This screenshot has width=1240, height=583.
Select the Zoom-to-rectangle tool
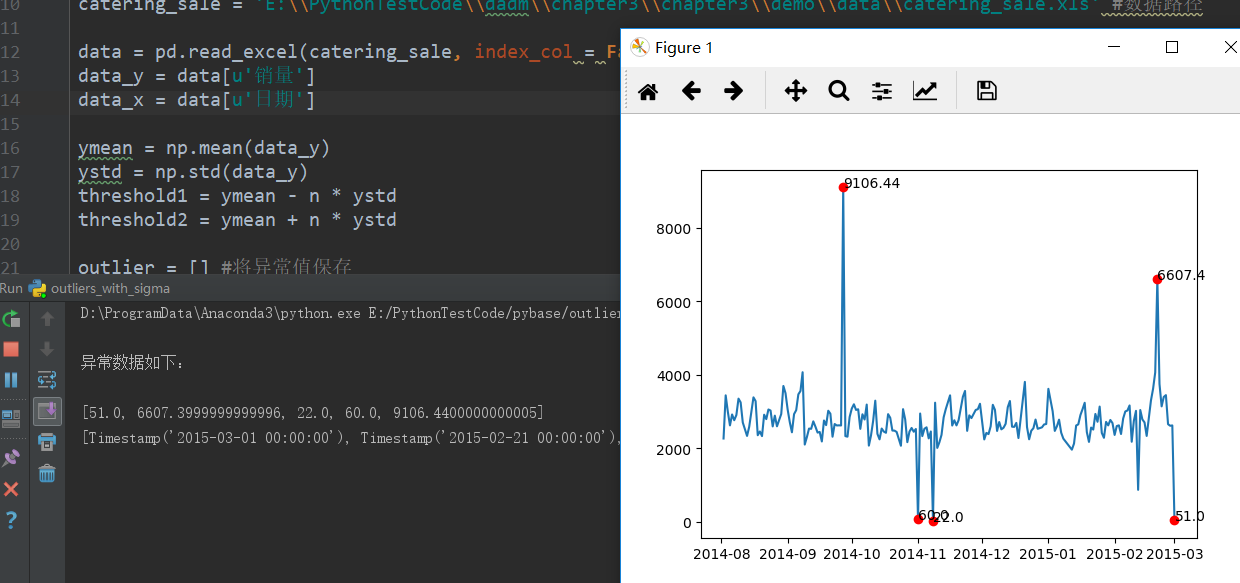[839, 90]
